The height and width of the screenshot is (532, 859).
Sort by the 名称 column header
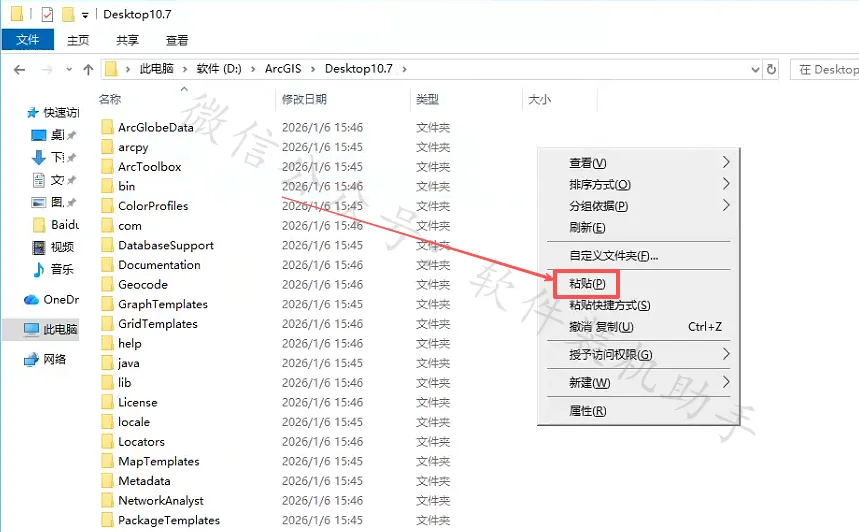[x=110, y=99]
